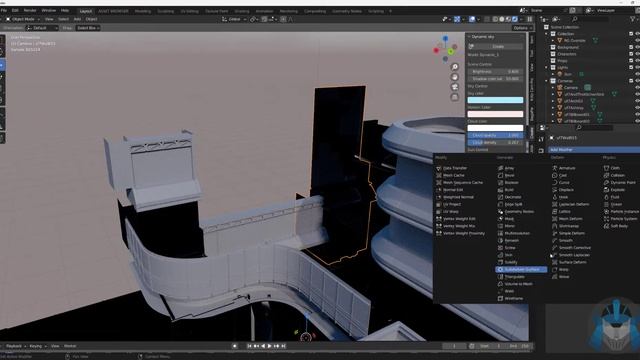Add the Subdivision Surface modifier
The width and height of the screenshot is (640, 360).
click(x=521, y=269)
